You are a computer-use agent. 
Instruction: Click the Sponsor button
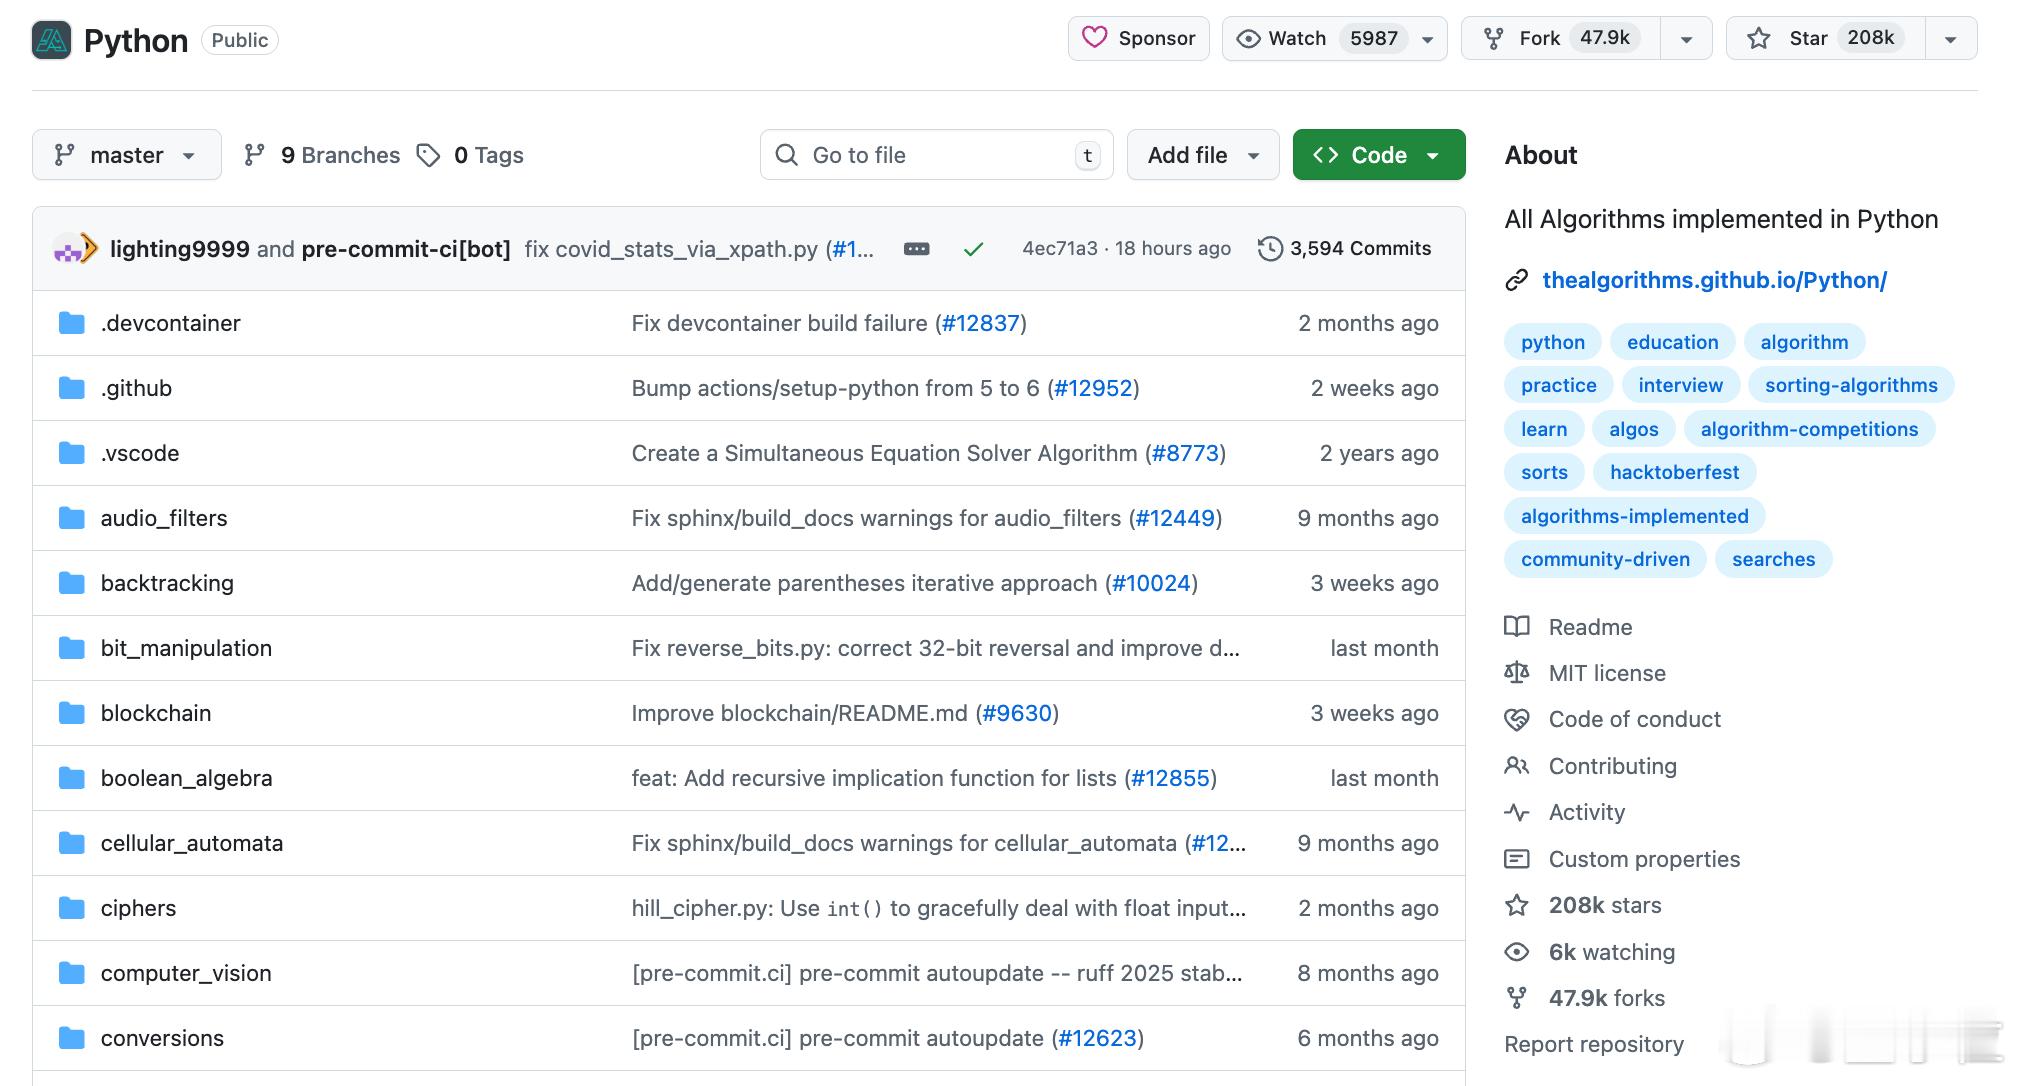click(x=1139, y=39)
